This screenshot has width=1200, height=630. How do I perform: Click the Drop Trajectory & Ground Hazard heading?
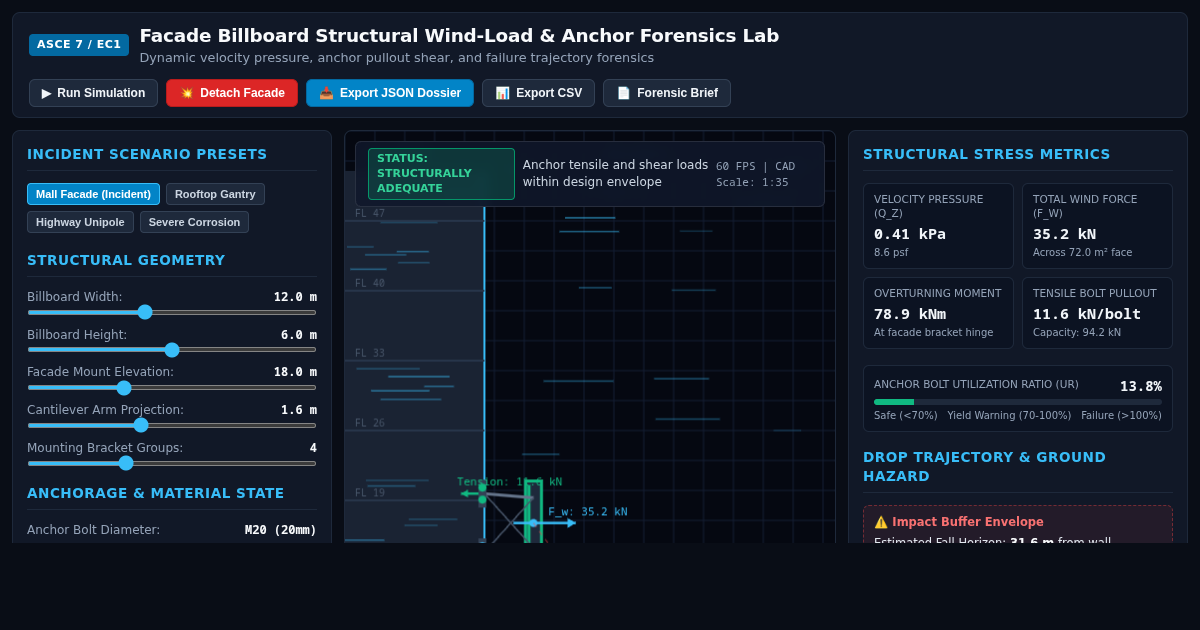pos(984,466)
